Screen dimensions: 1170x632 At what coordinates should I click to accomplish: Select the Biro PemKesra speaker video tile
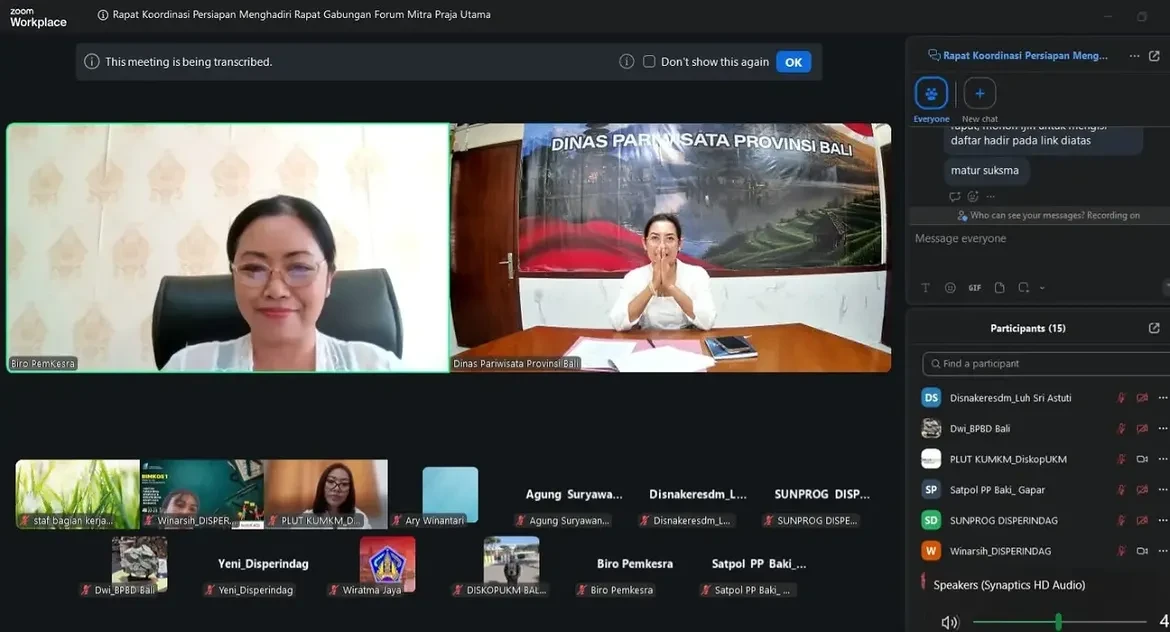coord(228,248)
